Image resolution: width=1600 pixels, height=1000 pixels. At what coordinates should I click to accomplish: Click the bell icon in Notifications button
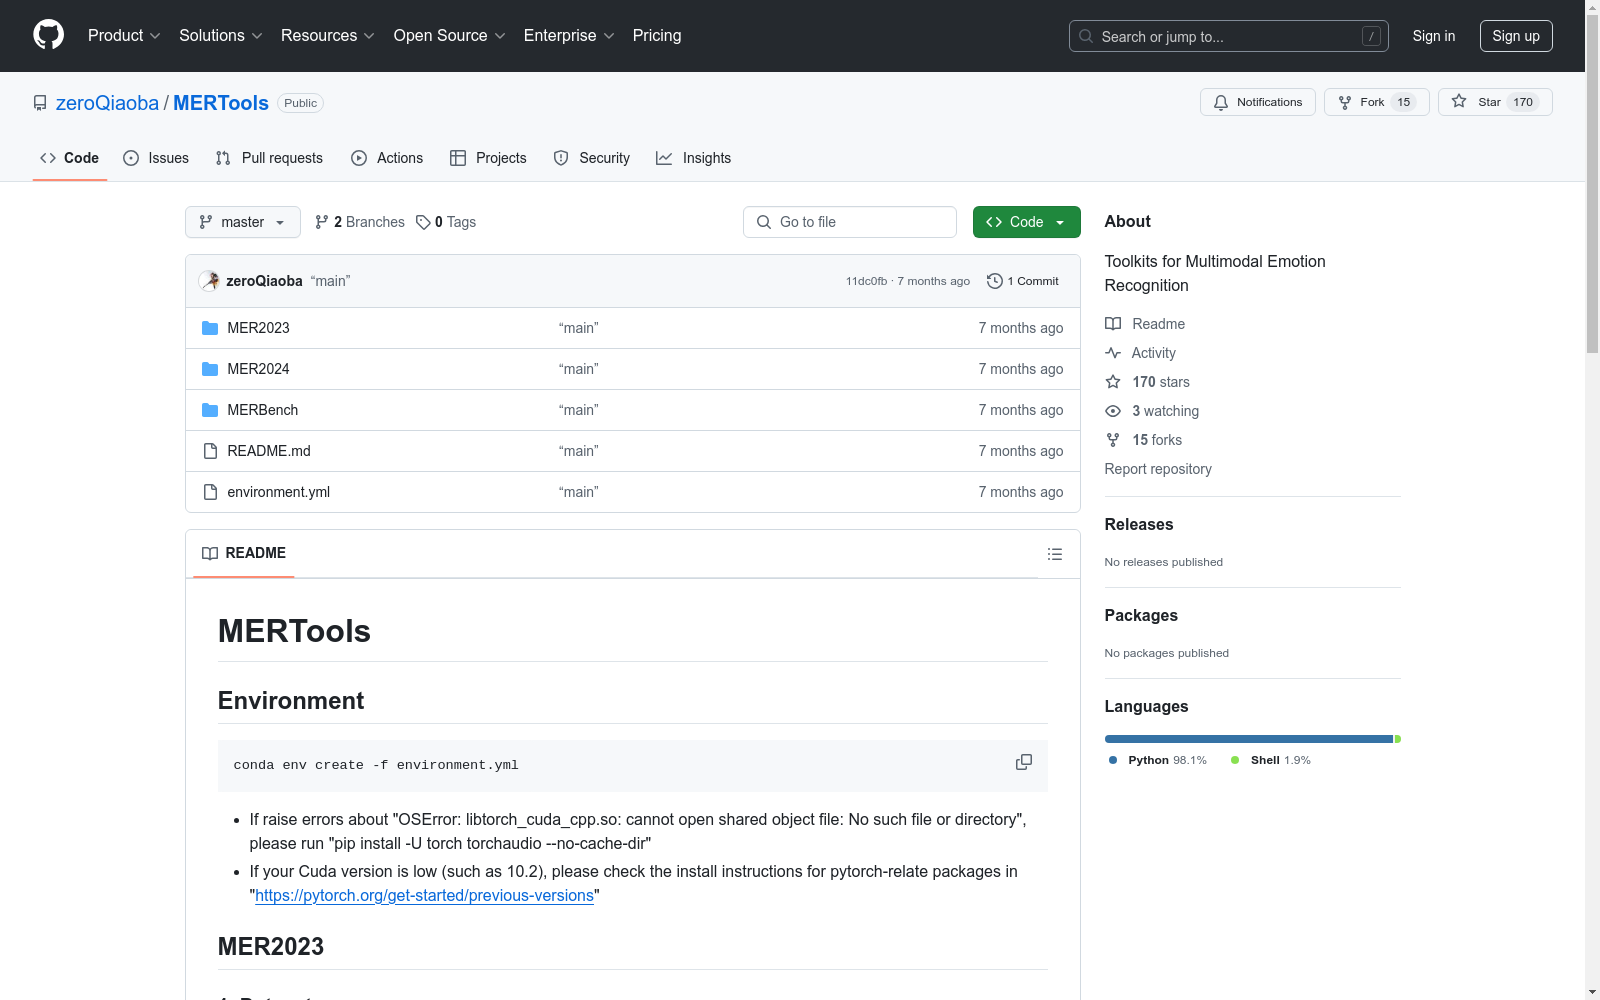click(1221, 102)
